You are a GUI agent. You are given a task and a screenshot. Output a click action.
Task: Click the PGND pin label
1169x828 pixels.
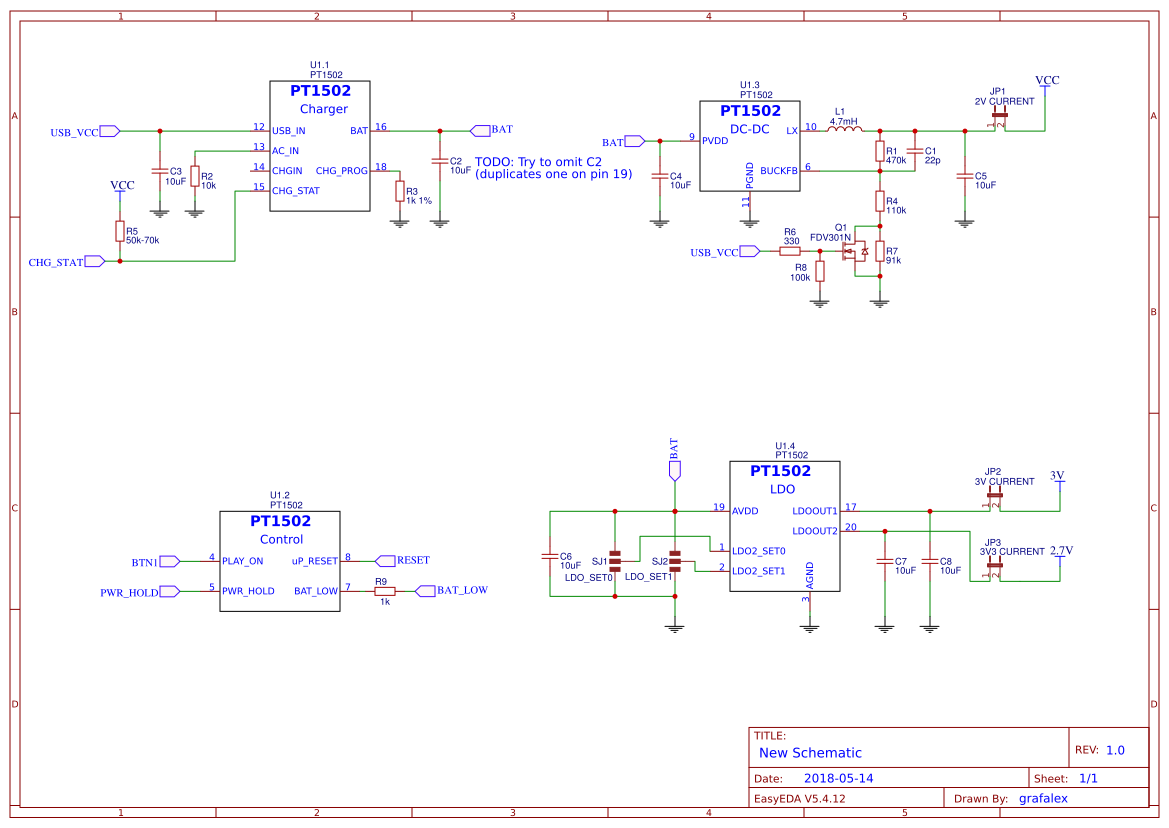click(x=749, y=176)
